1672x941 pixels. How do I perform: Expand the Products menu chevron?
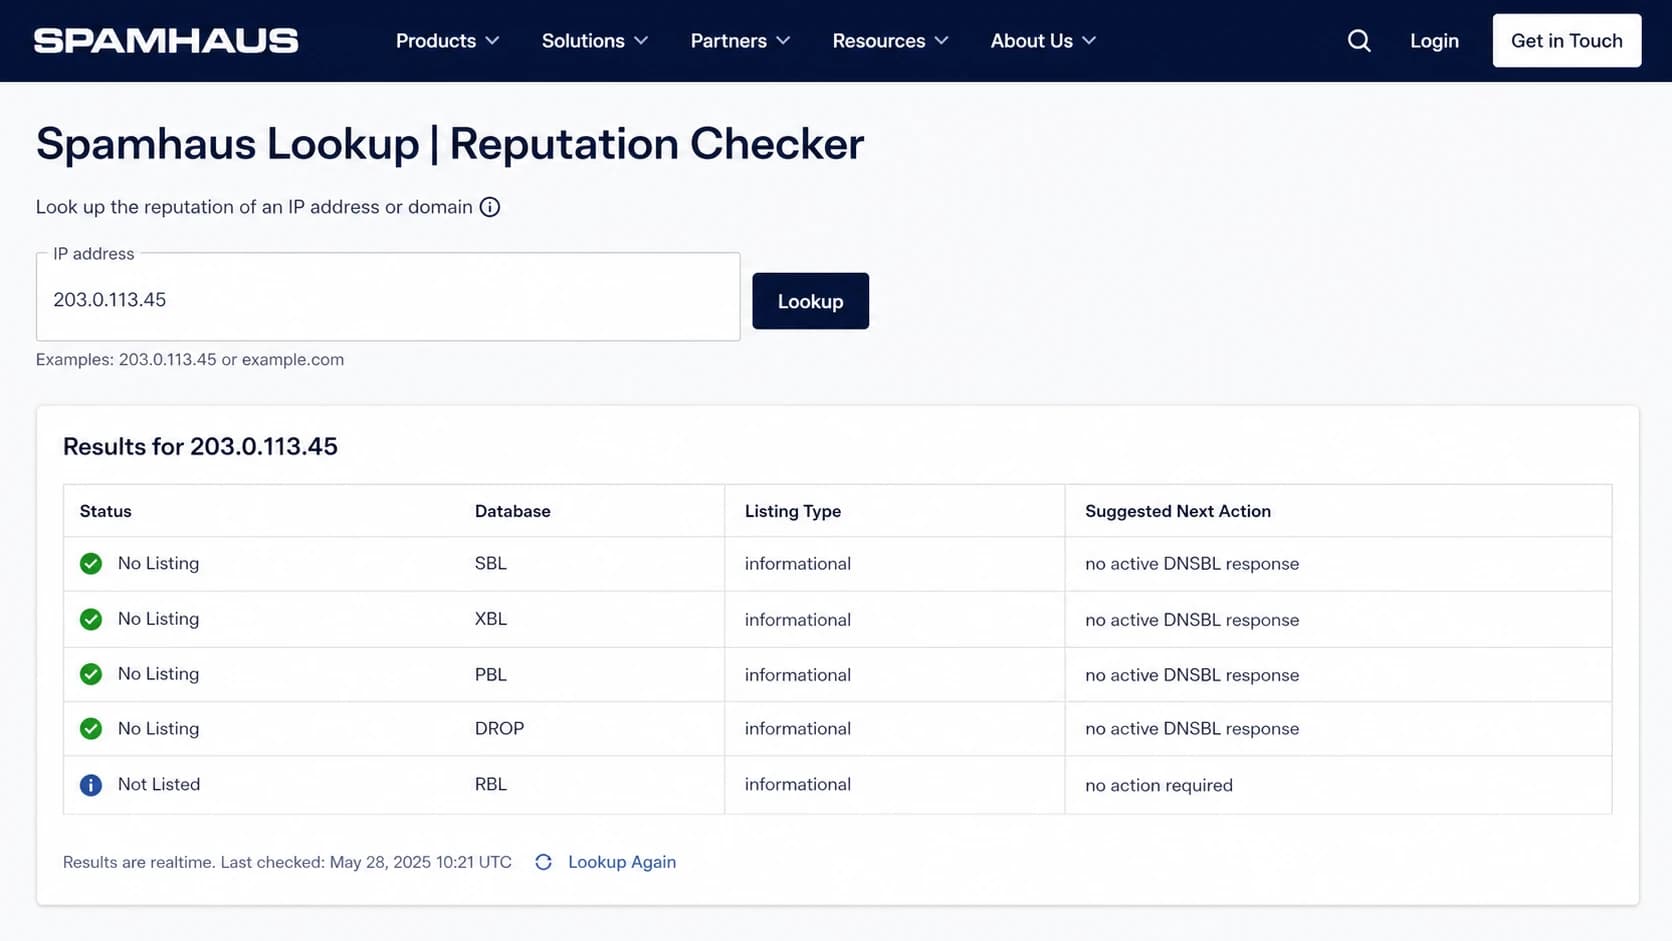492,41
